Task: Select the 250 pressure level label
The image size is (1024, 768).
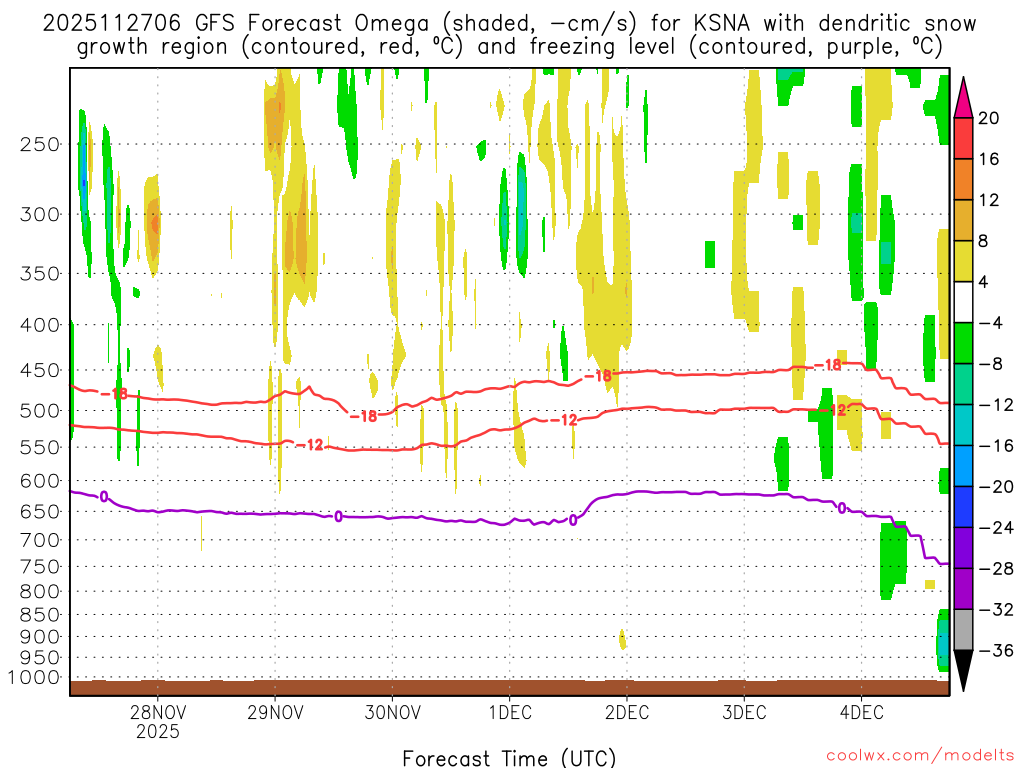Action: click(40, 144)
